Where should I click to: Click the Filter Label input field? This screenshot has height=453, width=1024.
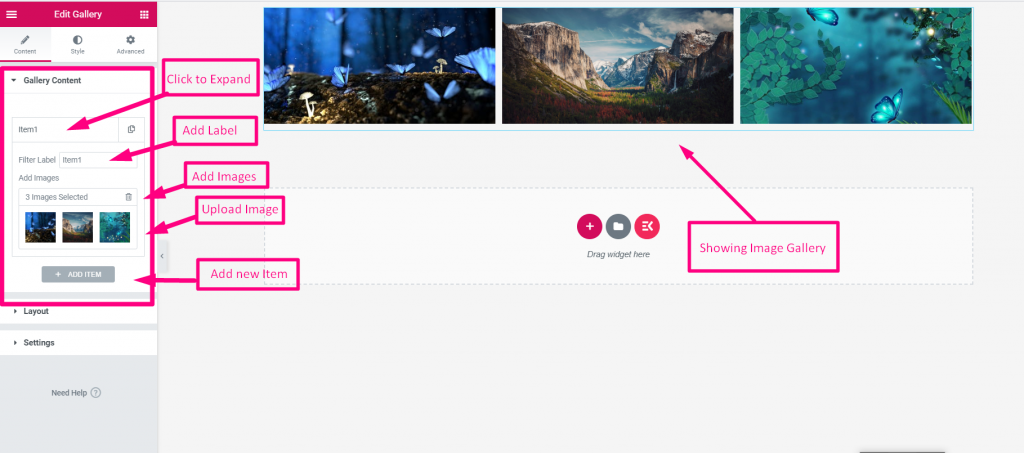[98, 160]
